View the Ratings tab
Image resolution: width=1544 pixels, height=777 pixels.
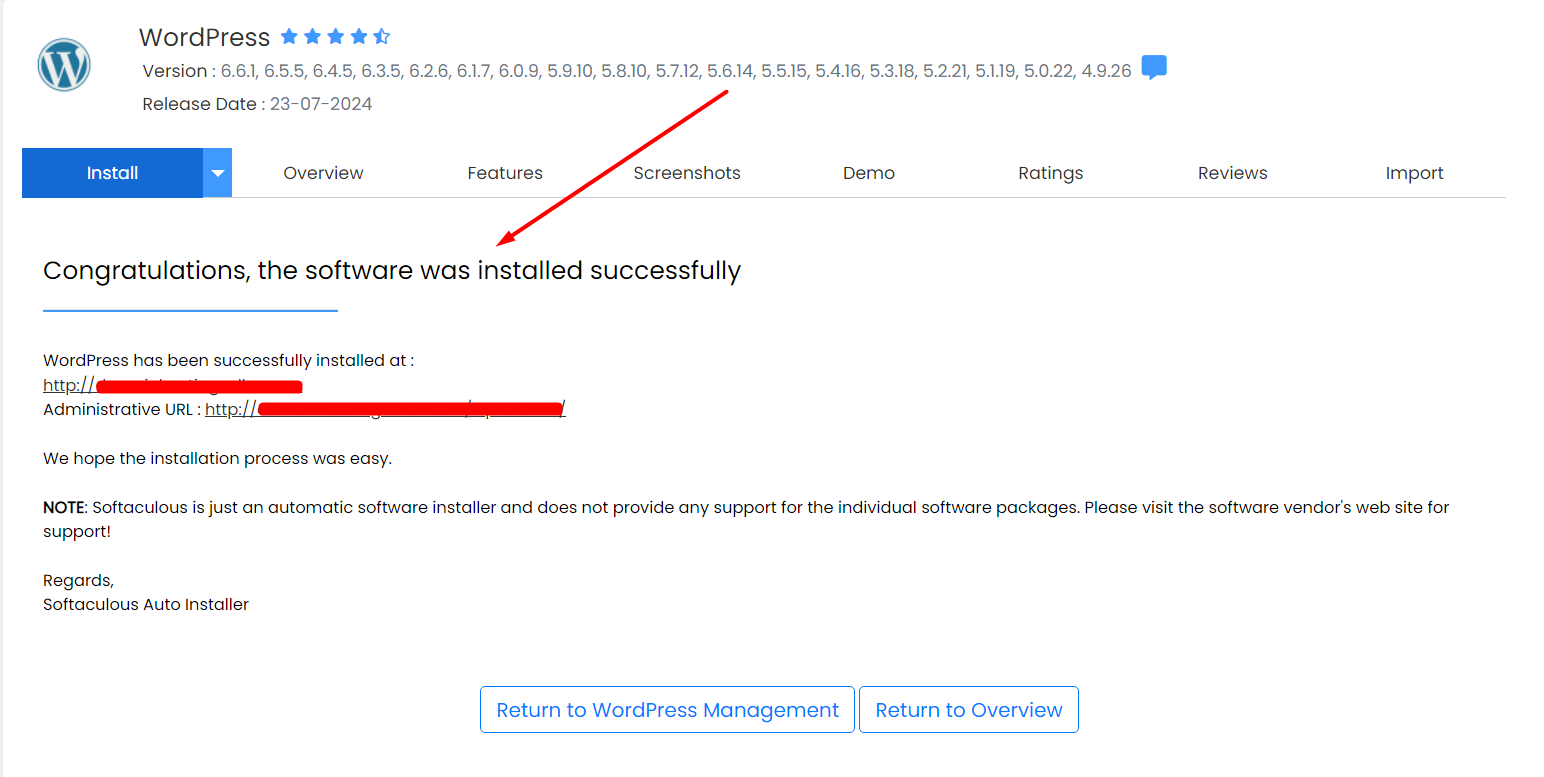click(x=1050, y=173)
